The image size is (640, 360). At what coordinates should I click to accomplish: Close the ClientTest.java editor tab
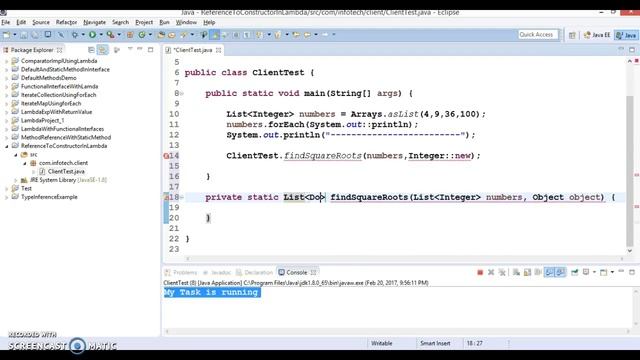coord(219,50)
